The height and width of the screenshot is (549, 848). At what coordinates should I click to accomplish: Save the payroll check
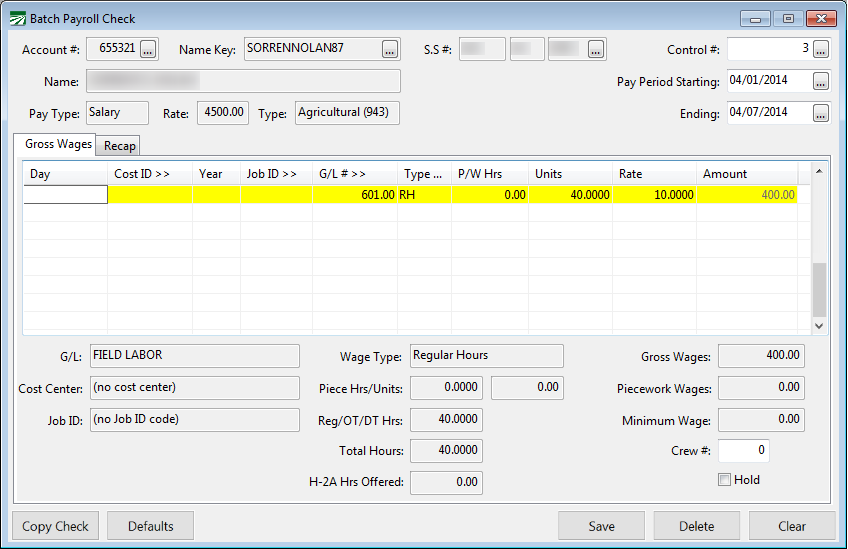[601, 526]
